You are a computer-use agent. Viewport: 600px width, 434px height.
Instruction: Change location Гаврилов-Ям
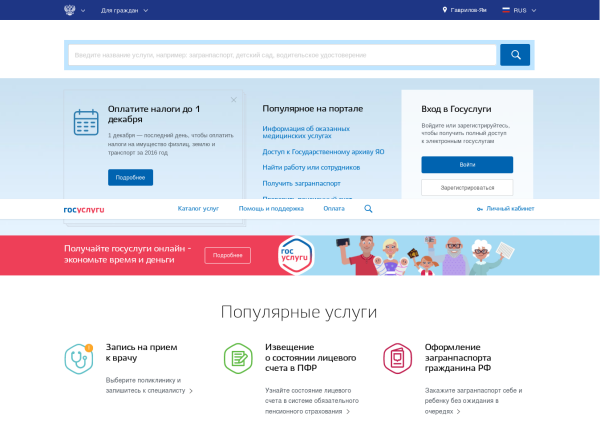click(468, 10)
